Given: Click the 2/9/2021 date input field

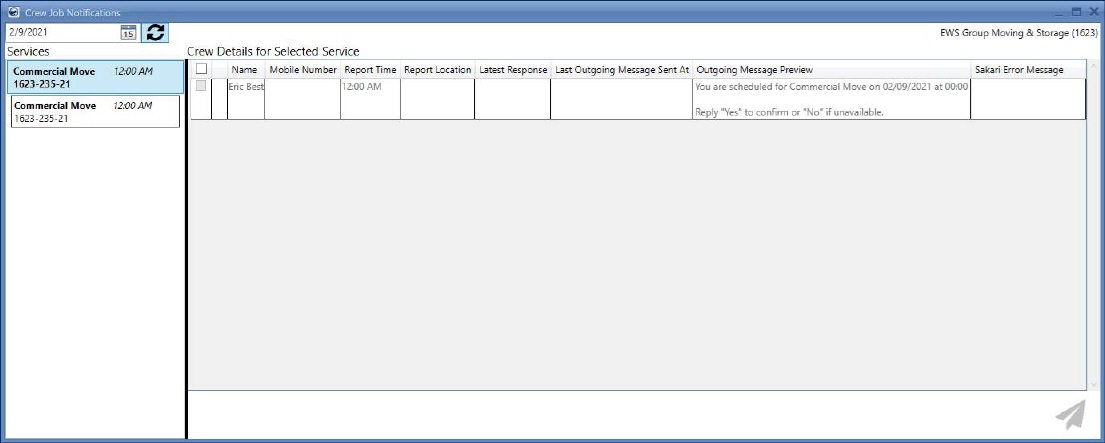Looking at the screenshot, I should [60, 32].
